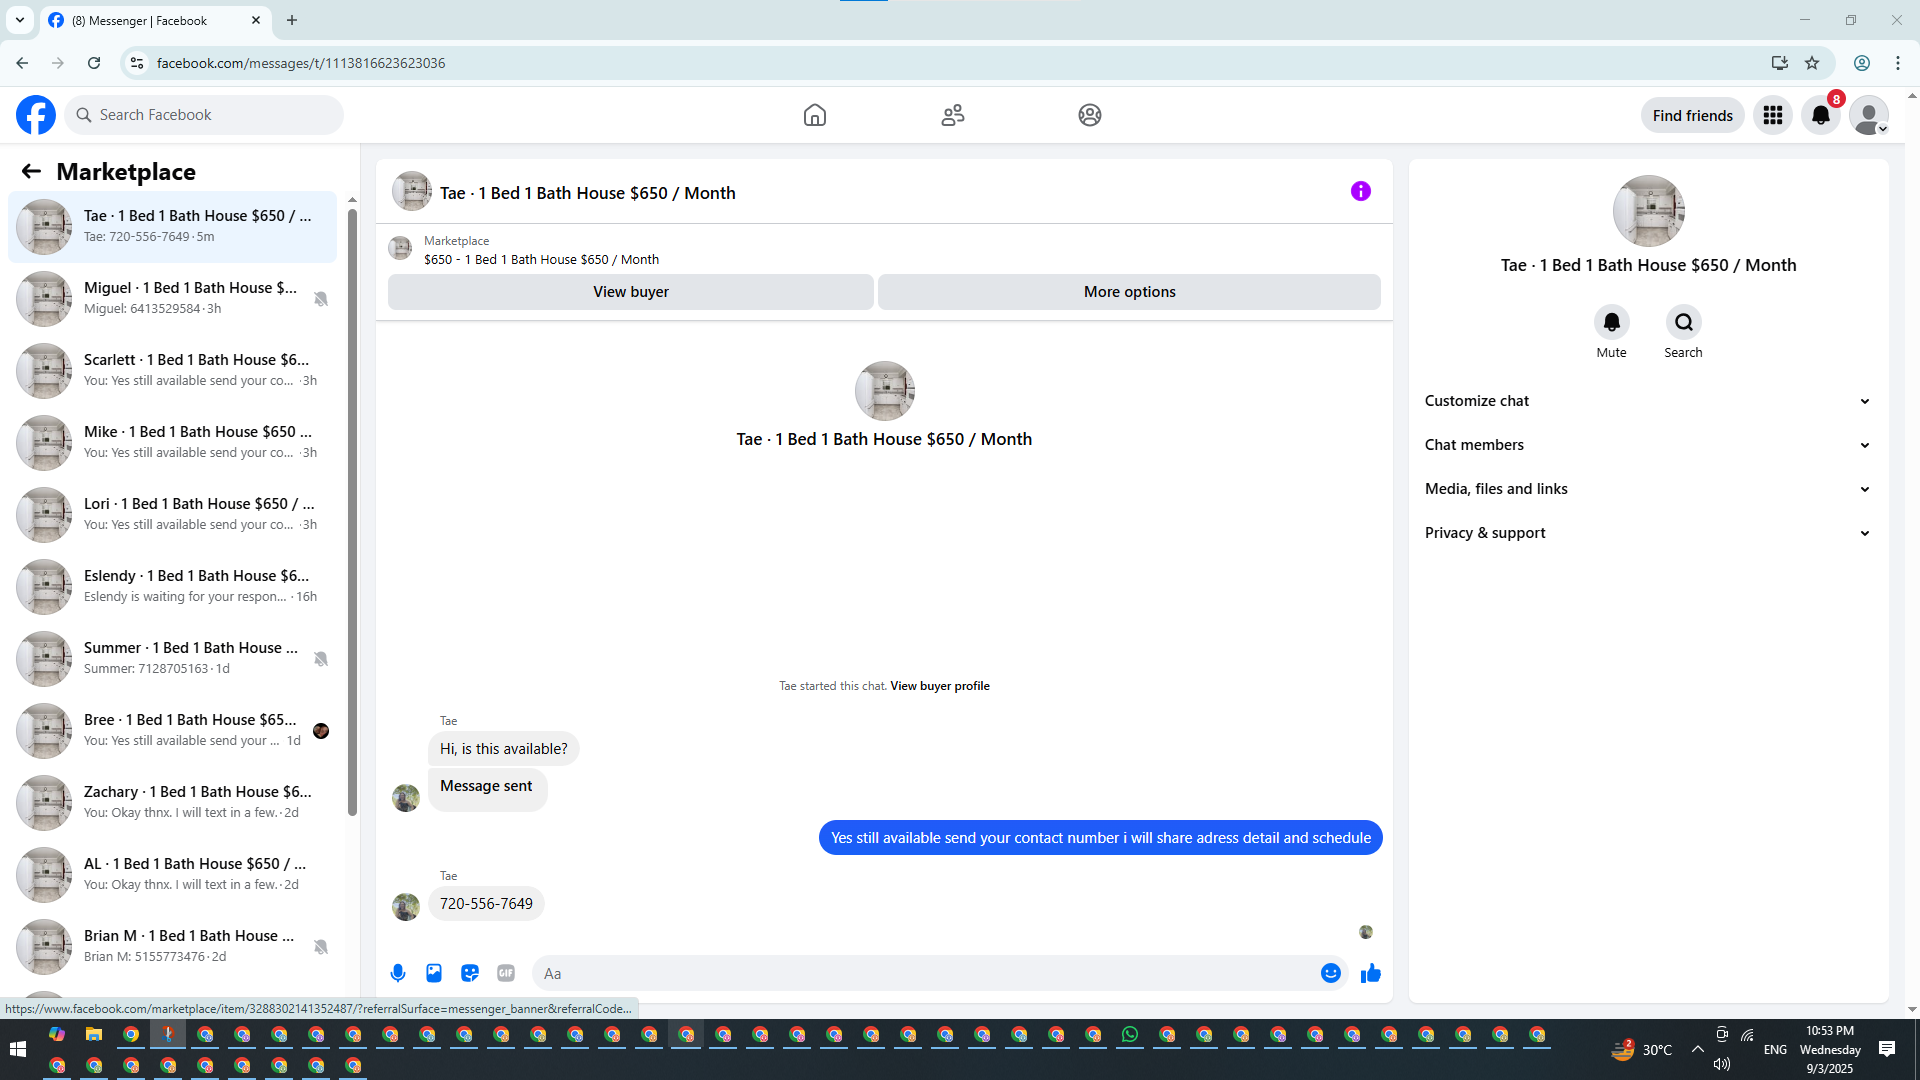Go to the Home feed icon
Image resolution: width=1920 pixels, height=1080 pixels.
tap(815, 115)
